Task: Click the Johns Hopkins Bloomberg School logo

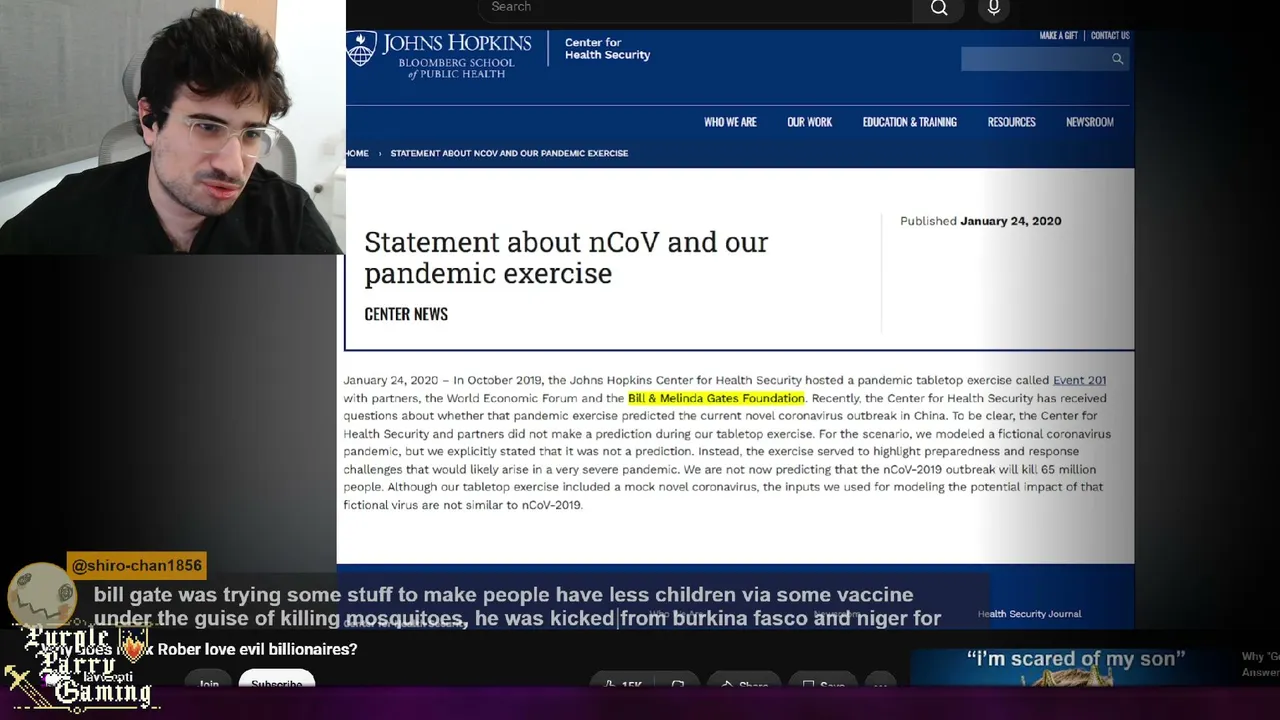Action: pos(439,55)
